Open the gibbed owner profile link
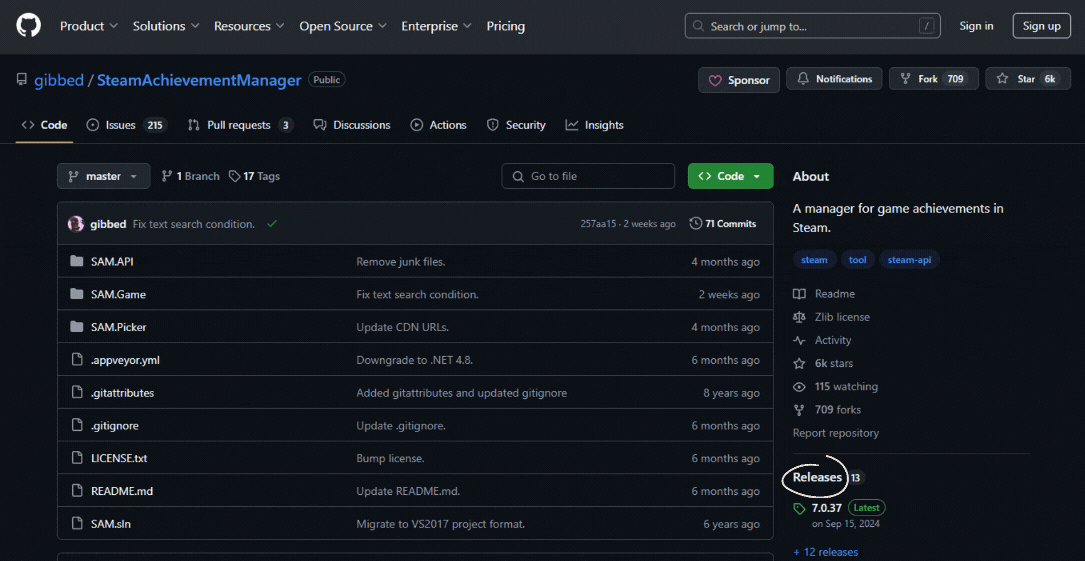This screenshot has height=561, width=1085. coord(60,80)
